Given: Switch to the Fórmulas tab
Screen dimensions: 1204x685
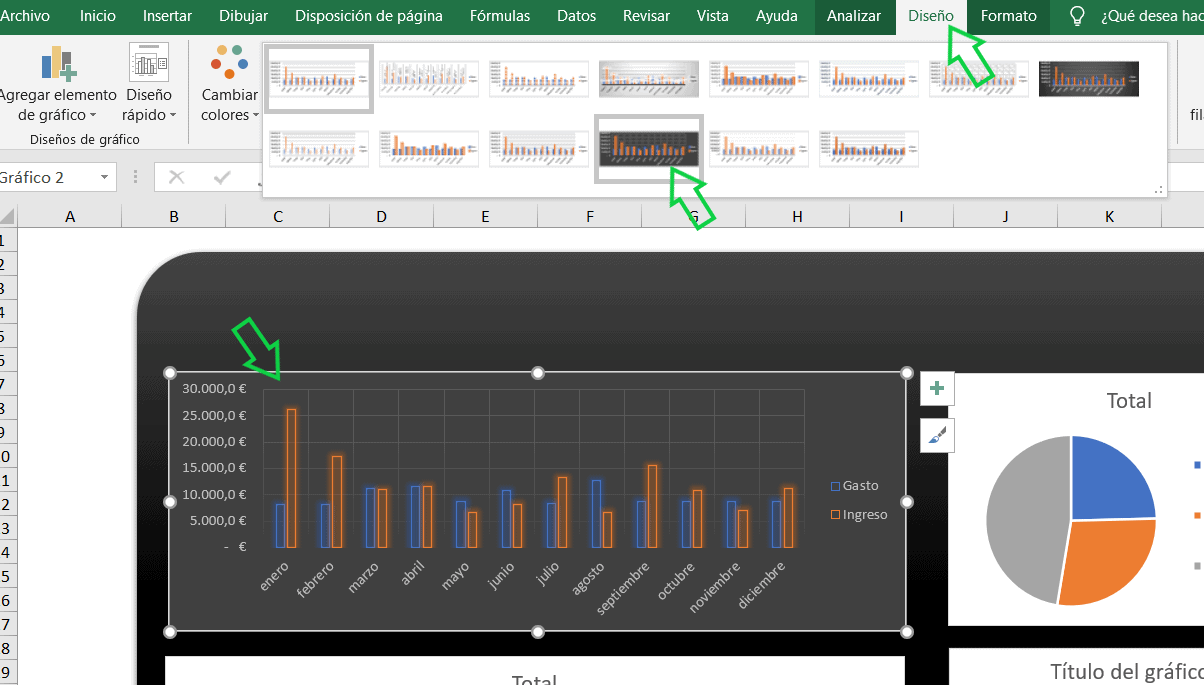Looking at the screenshot, I should coord(501,16).
